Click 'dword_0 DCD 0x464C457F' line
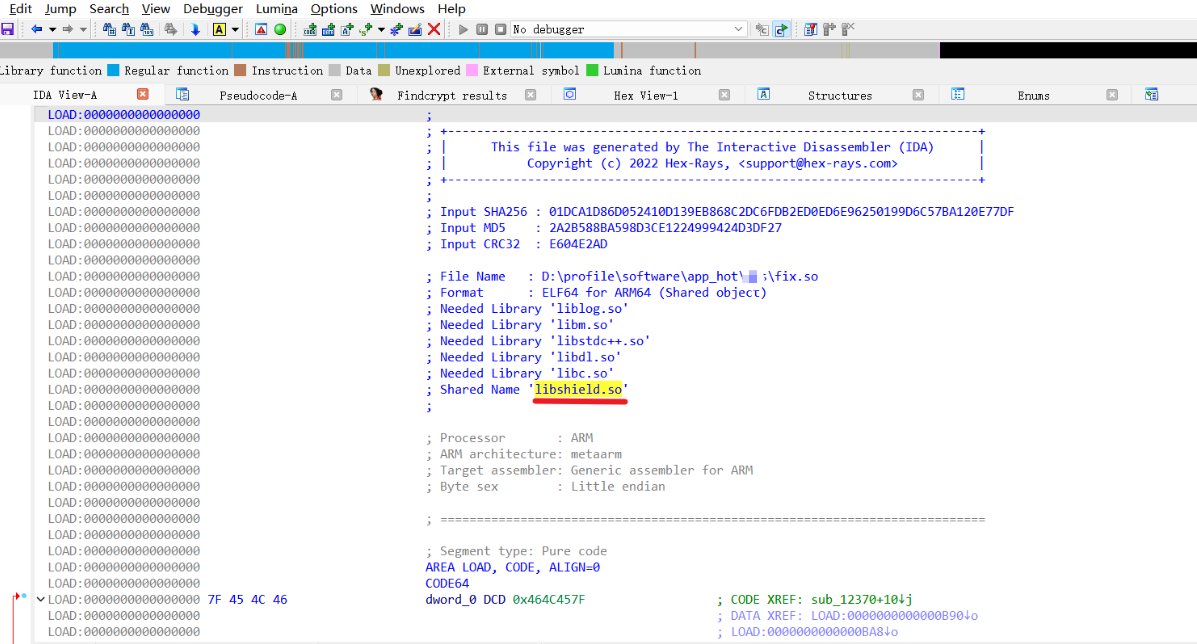 (505, 600)
